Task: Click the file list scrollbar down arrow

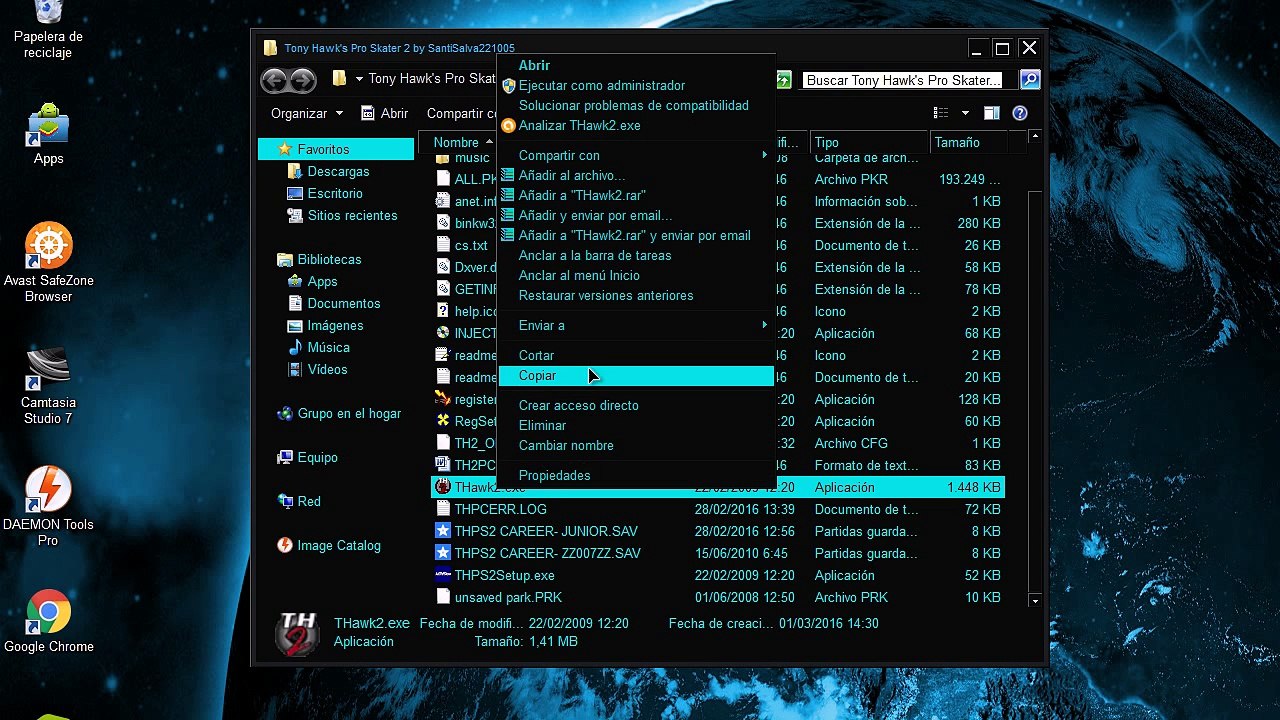Action: tap(1035, 600)
